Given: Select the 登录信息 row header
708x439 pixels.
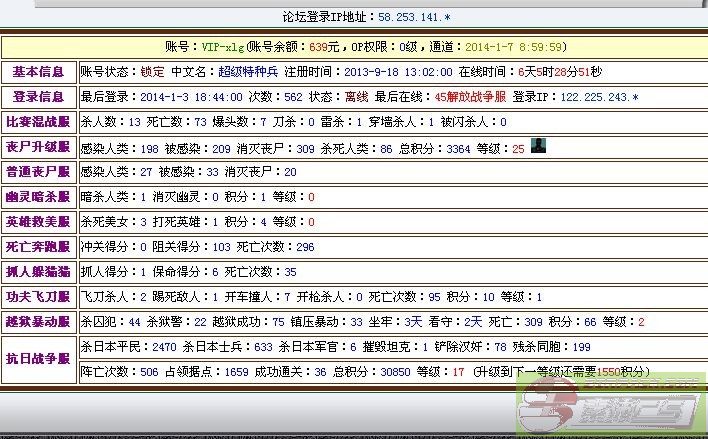Looking at the screenshot, I should 38,97.
